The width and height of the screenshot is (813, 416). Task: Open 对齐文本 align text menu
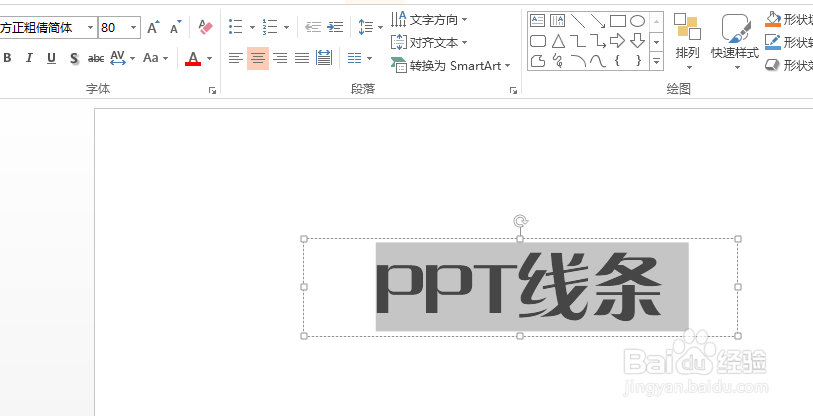coord(429,43)
